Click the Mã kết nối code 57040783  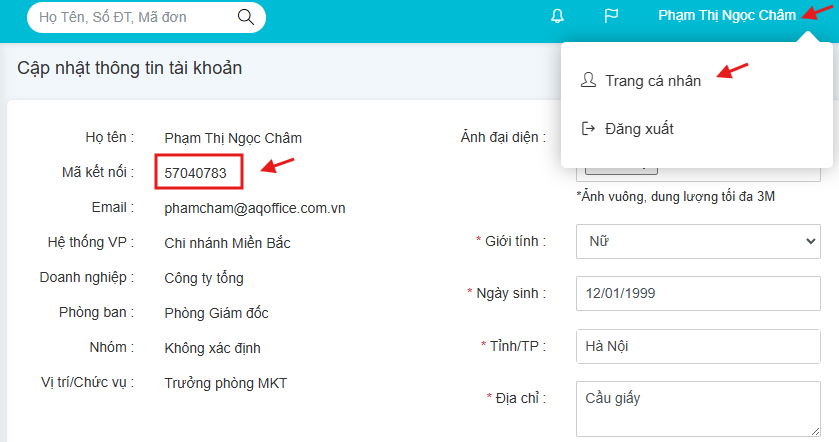[x=196, y=173]
